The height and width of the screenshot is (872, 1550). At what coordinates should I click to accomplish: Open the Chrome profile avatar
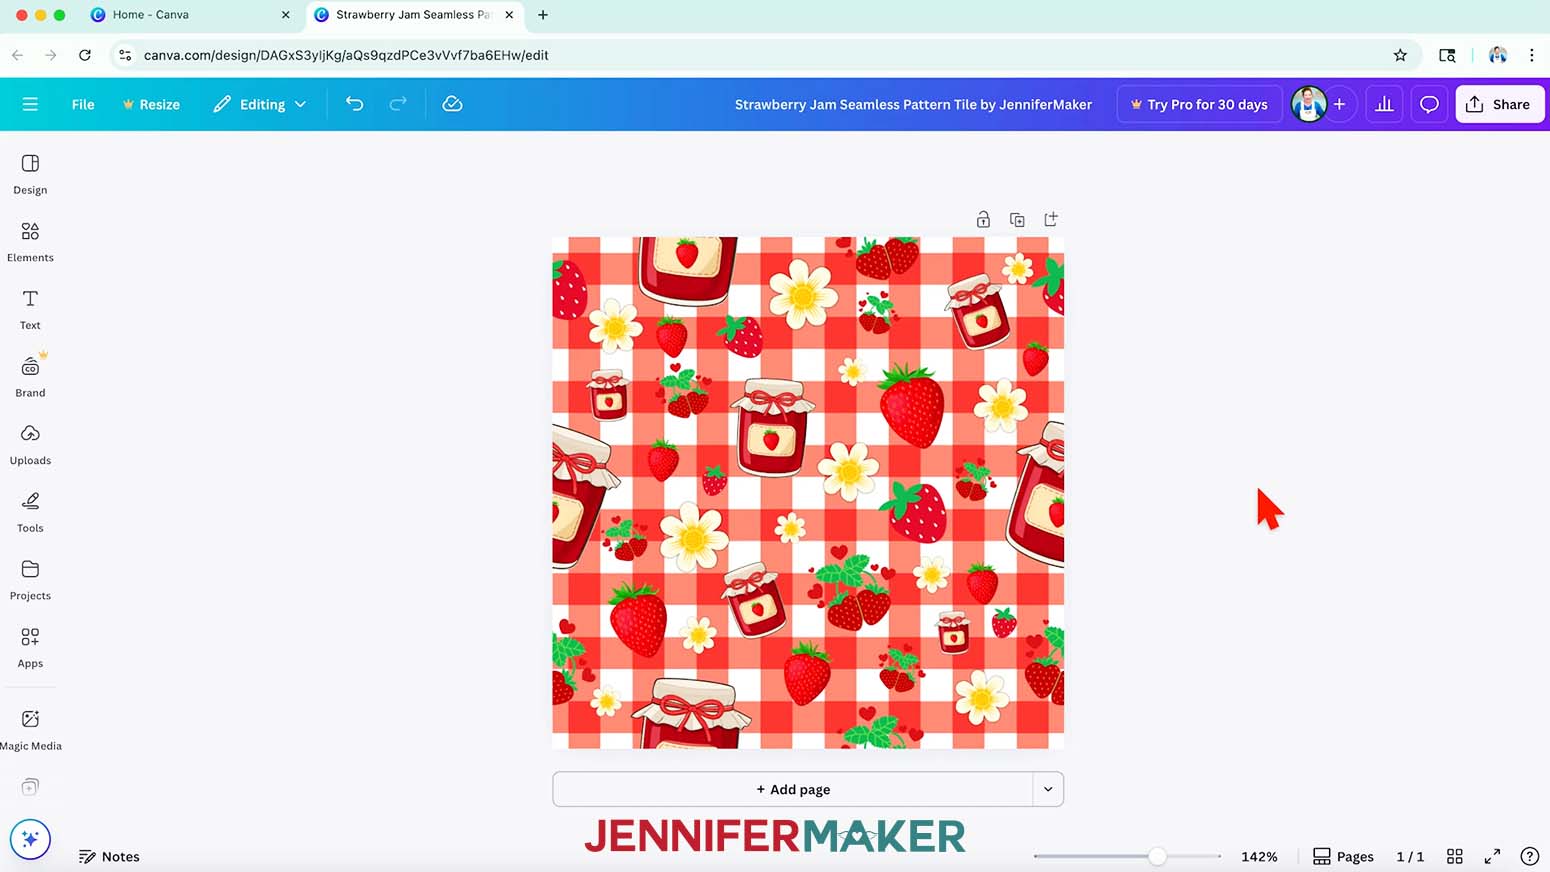[1497, 55]
